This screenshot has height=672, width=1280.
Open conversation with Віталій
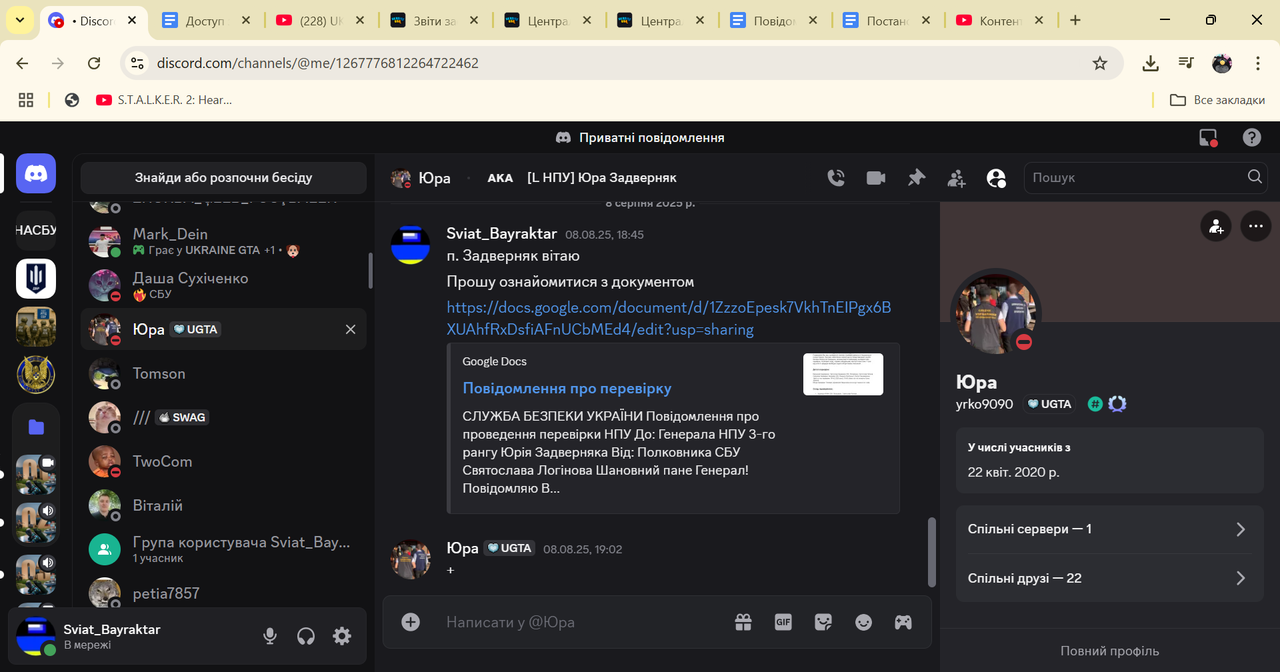pyautogui.click(x=224, y=505)
